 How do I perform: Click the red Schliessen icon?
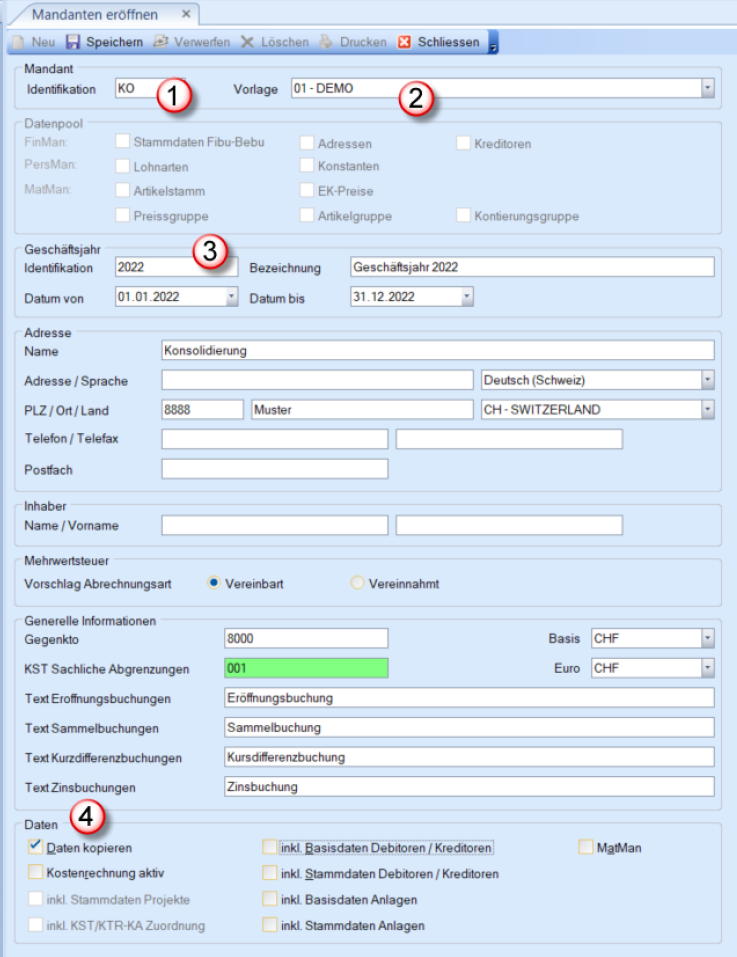point(404,42)
